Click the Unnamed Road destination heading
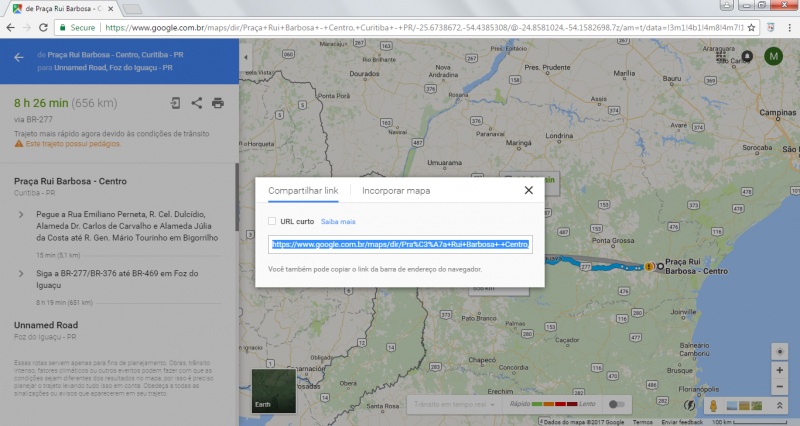 46,325
